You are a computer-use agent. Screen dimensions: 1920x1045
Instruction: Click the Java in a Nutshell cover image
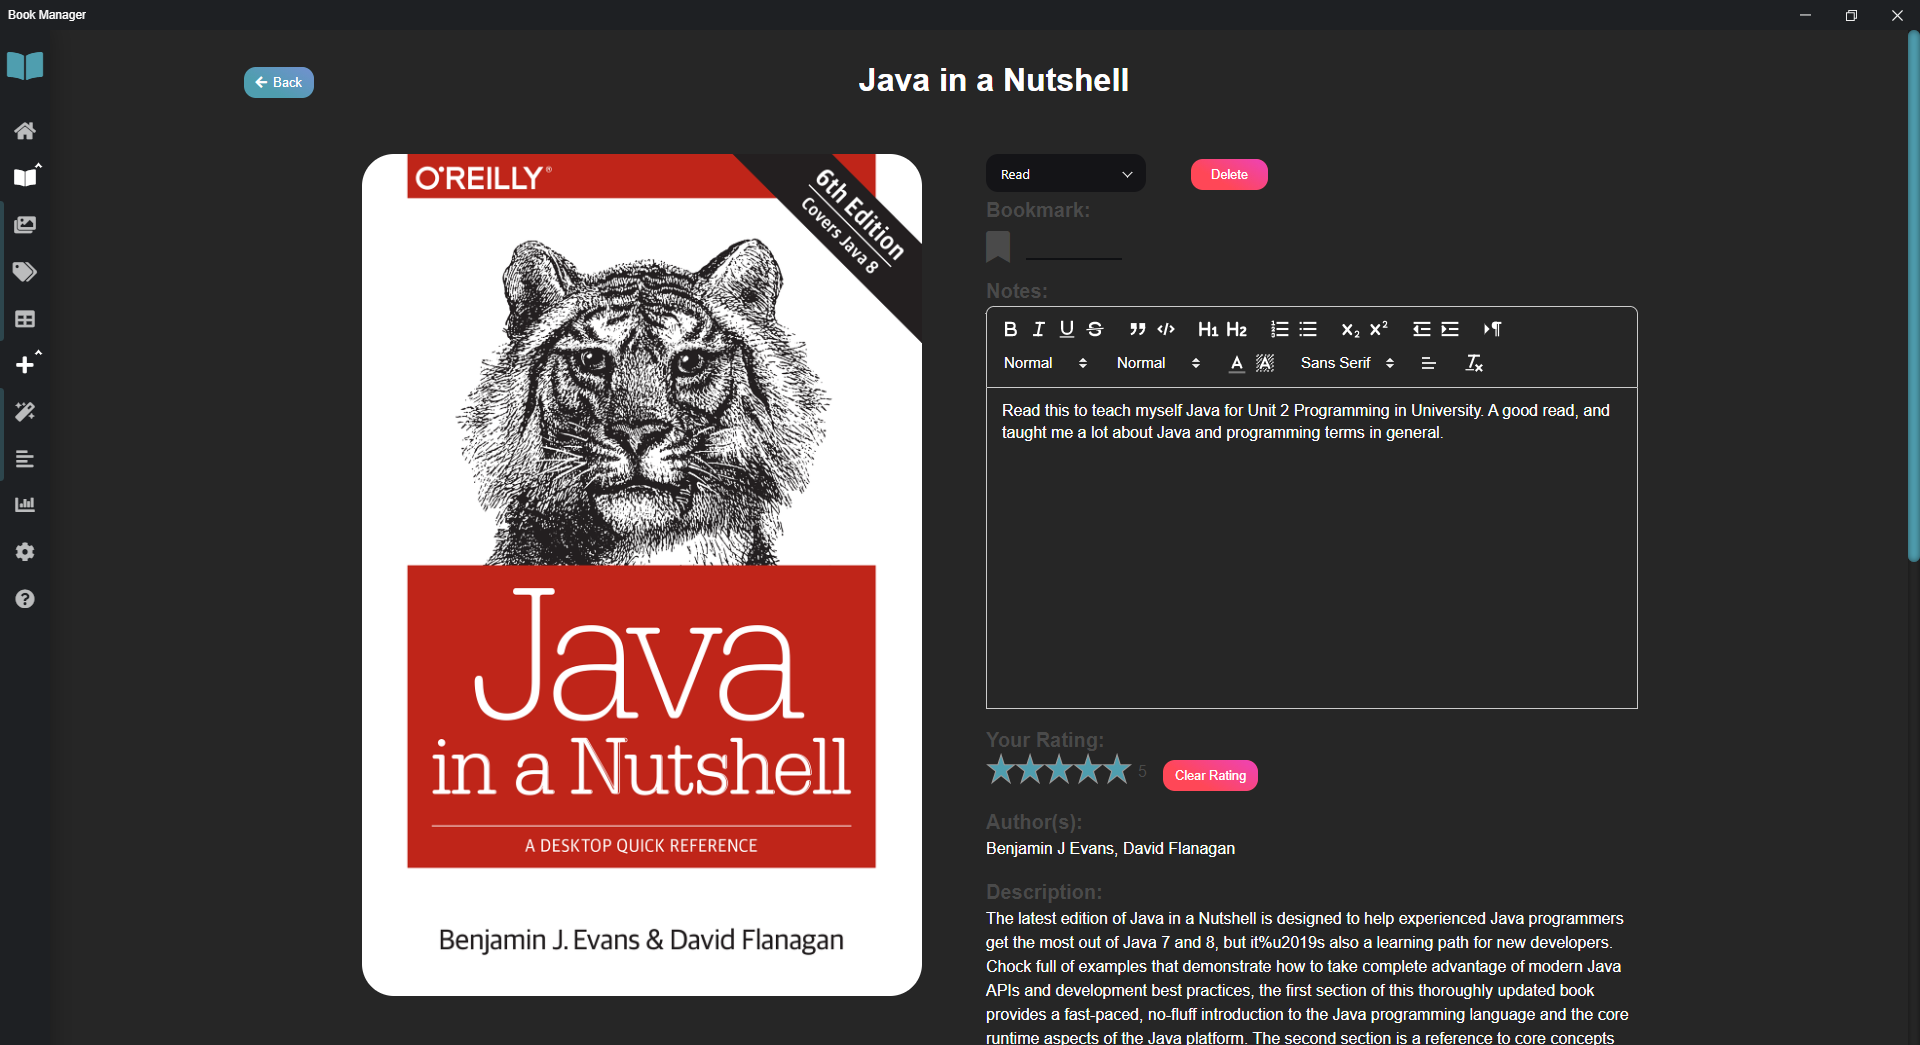pyautogui.click(x=642, y=575)
